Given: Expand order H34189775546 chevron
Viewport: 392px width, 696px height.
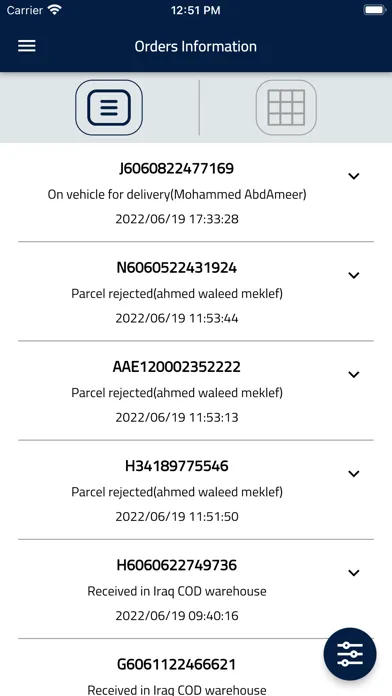Looking at the screenshot, I should (354, 474).
